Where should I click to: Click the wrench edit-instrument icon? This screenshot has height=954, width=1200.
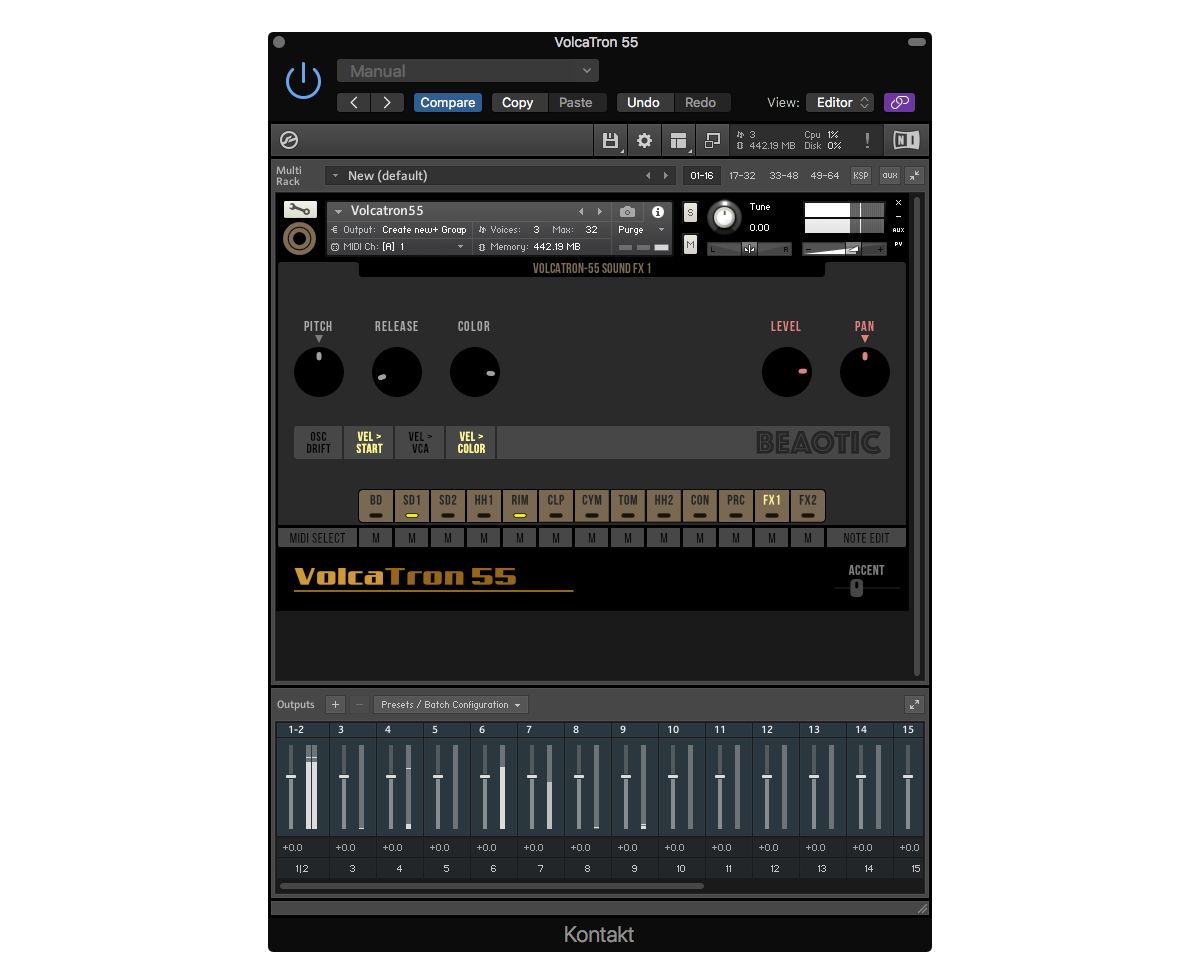300,210
